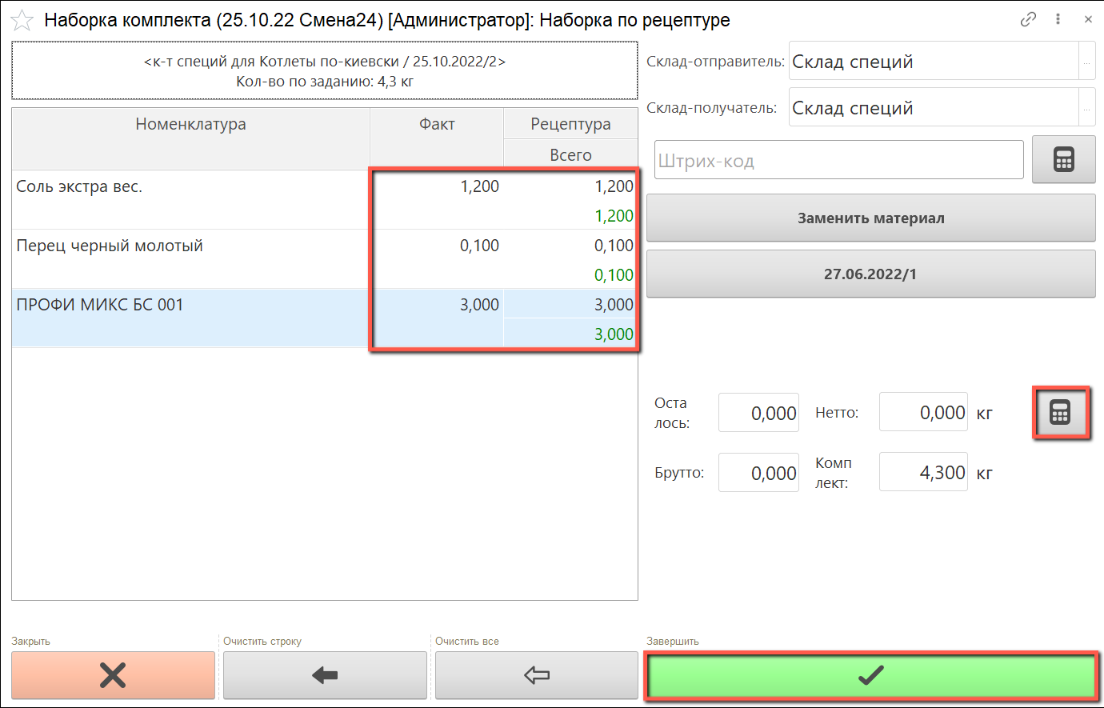Viewport: 1104px width, 708px height.
Task: Edit the Брутто weight field
Action: pos(758,473)
